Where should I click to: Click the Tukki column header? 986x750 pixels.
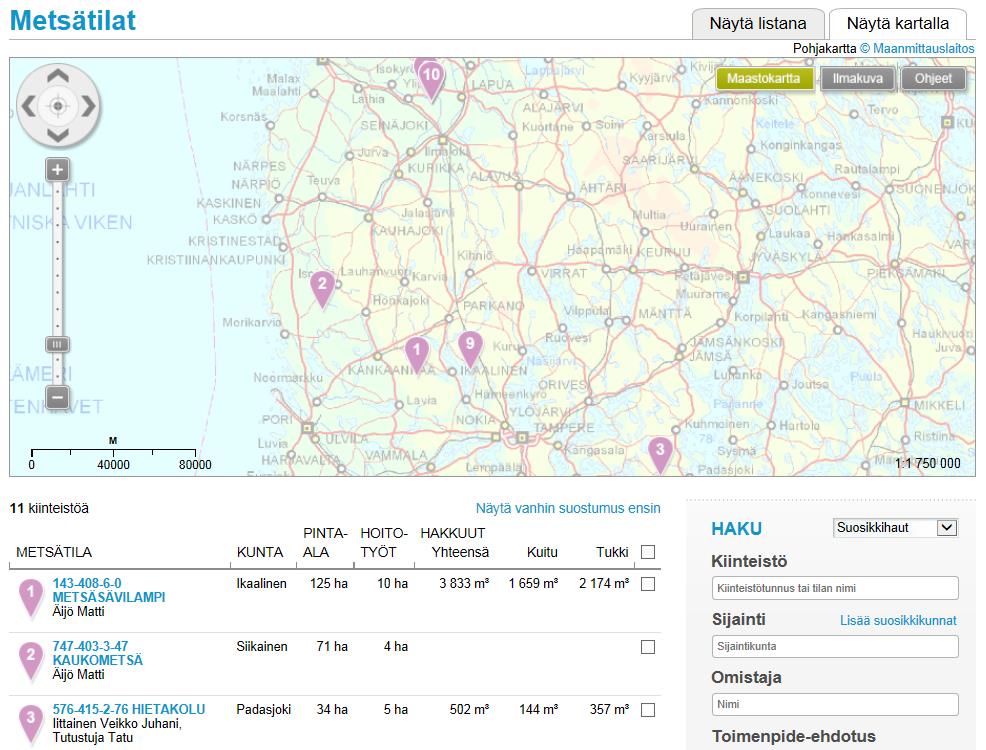click(612, 552)
